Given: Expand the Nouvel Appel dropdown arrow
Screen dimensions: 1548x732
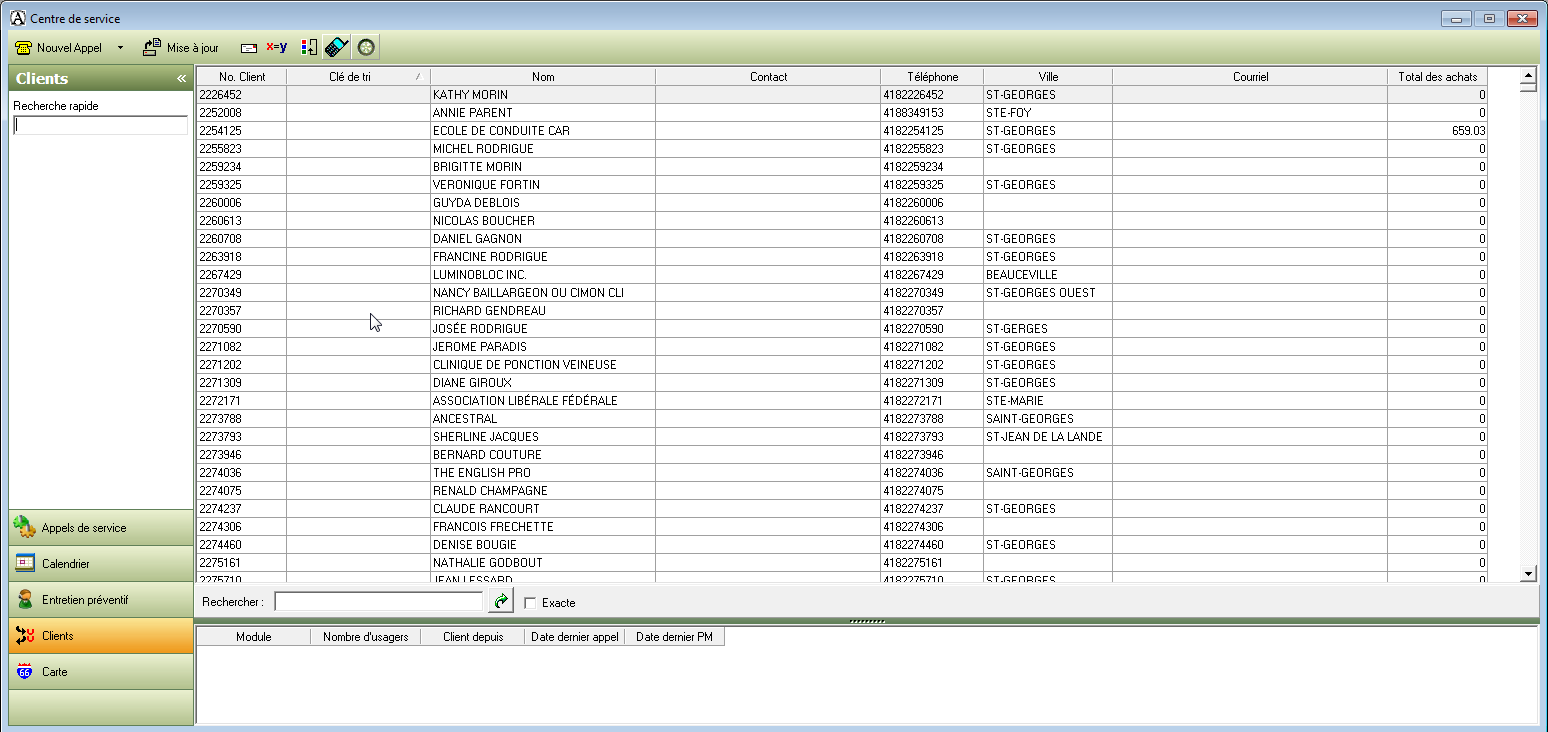Looking at the screenshot, I should 120,47.
